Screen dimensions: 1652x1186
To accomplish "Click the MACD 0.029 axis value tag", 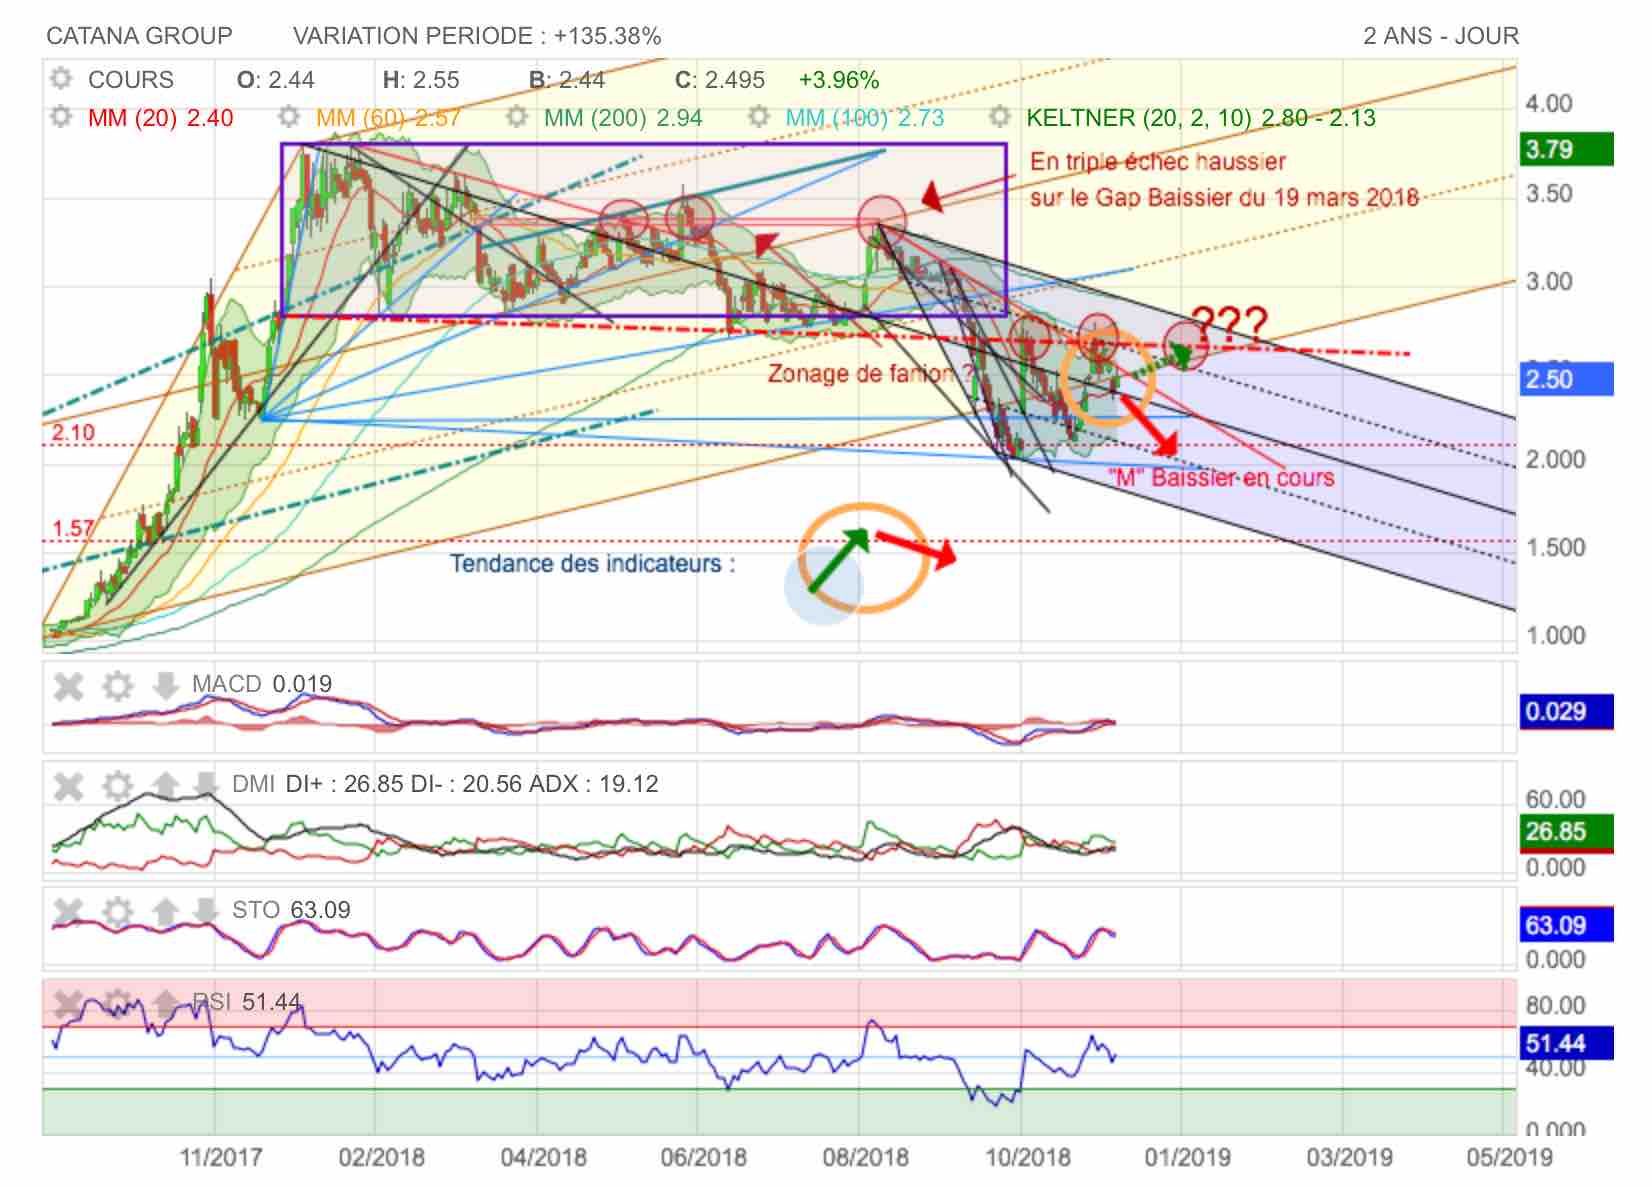I will tap(1565, 712).
